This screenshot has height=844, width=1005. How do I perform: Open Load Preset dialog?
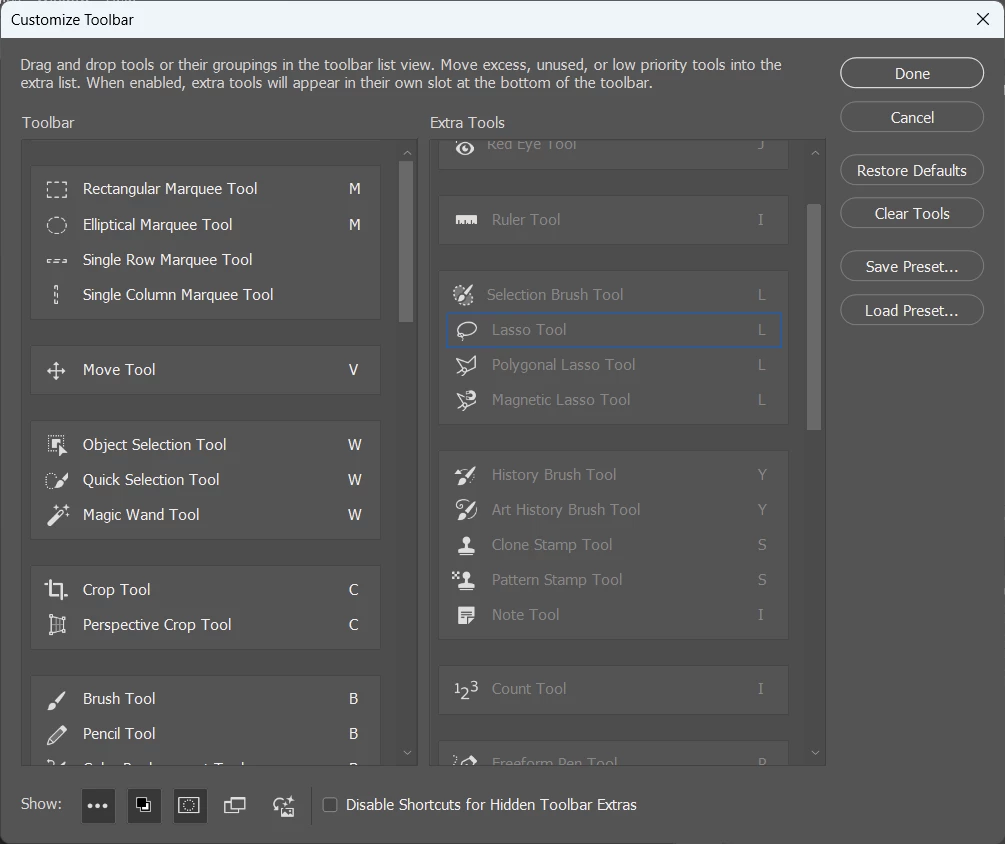pos(912,311)
